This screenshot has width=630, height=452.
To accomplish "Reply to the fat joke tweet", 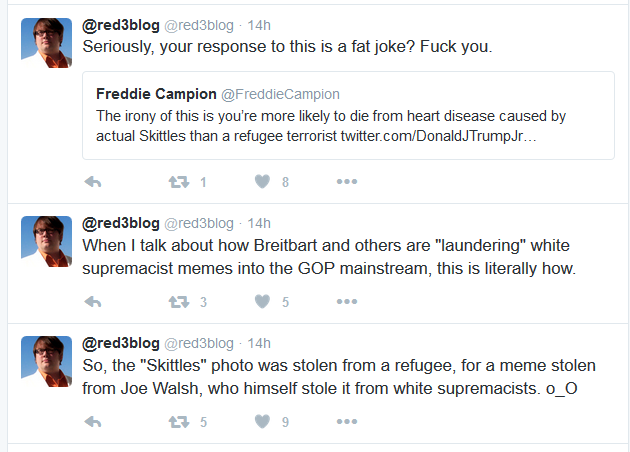I will click(x=93, y=182).
